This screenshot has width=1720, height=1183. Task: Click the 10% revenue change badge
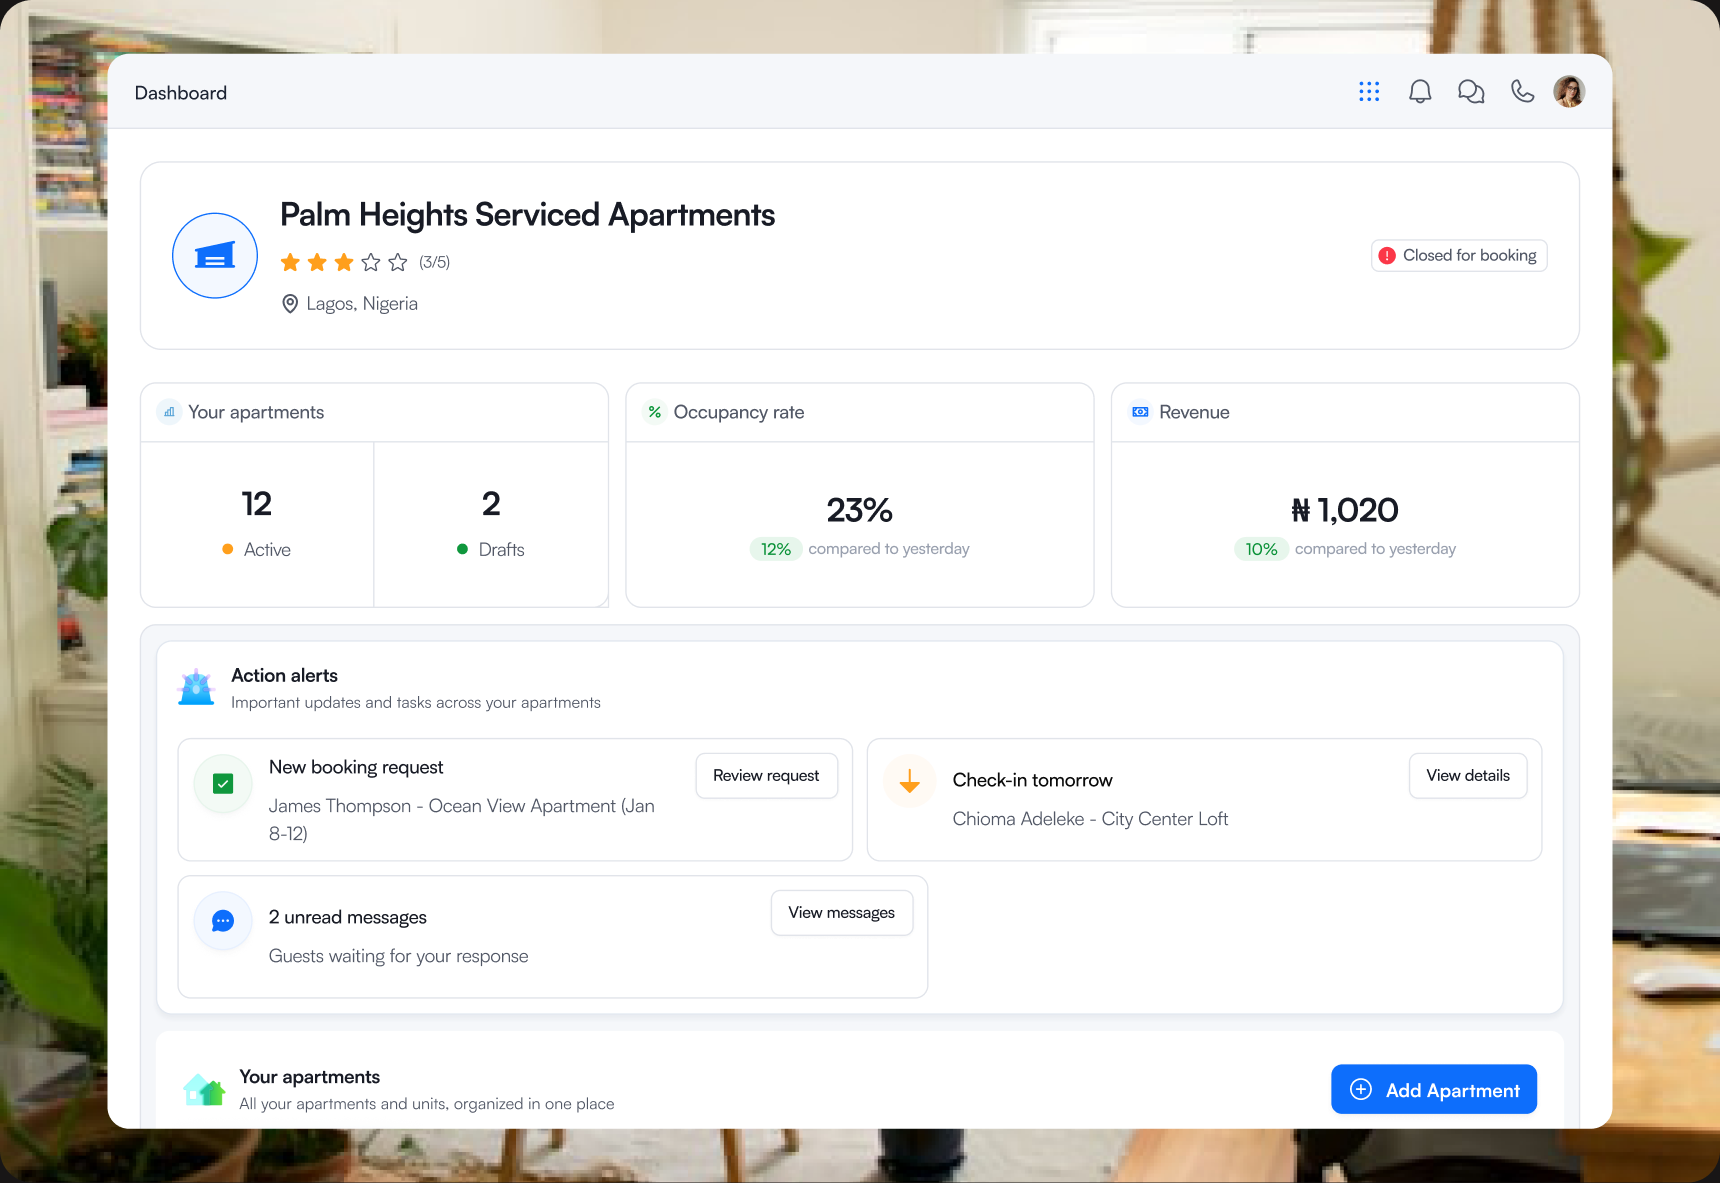click(1261, 549)
